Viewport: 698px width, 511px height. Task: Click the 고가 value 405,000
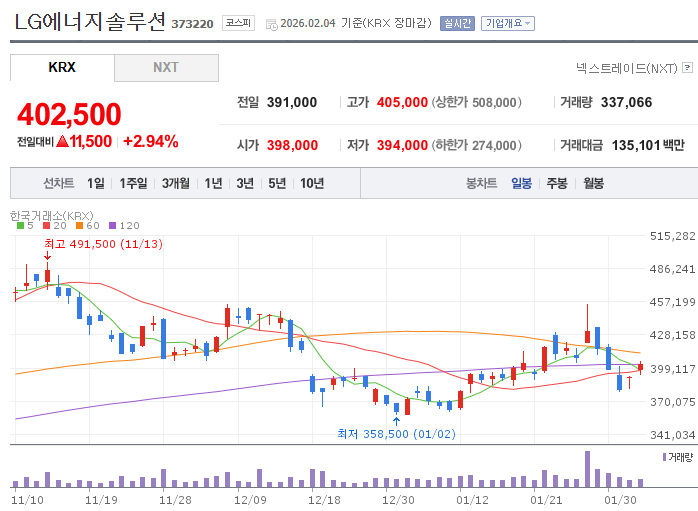click(x=402, y=102)
